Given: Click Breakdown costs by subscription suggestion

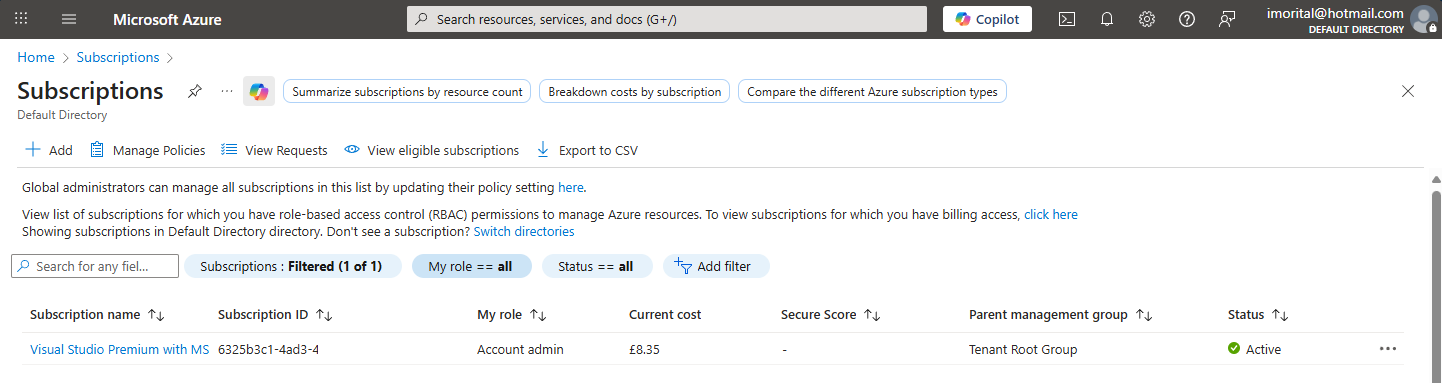Looking at the screenshot, I should click(634, 92).
